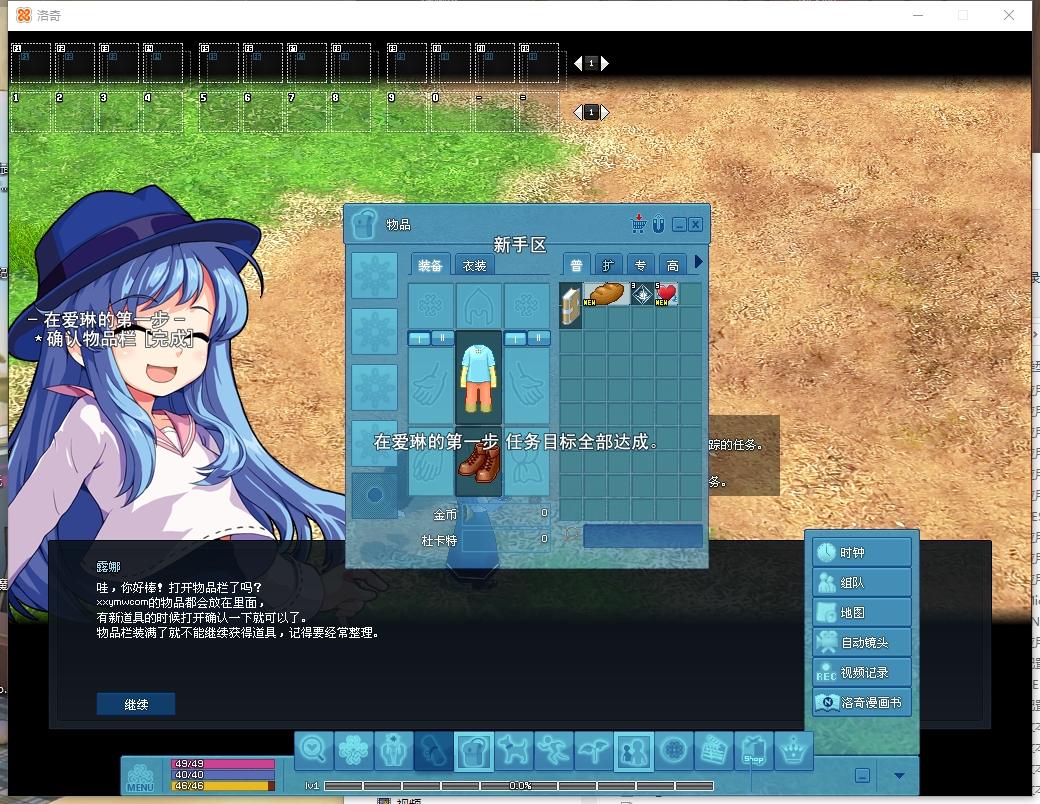Screen dimensions: 1040x804
Task: Toggle left weapon set II
Action: [x=443, y=338]
